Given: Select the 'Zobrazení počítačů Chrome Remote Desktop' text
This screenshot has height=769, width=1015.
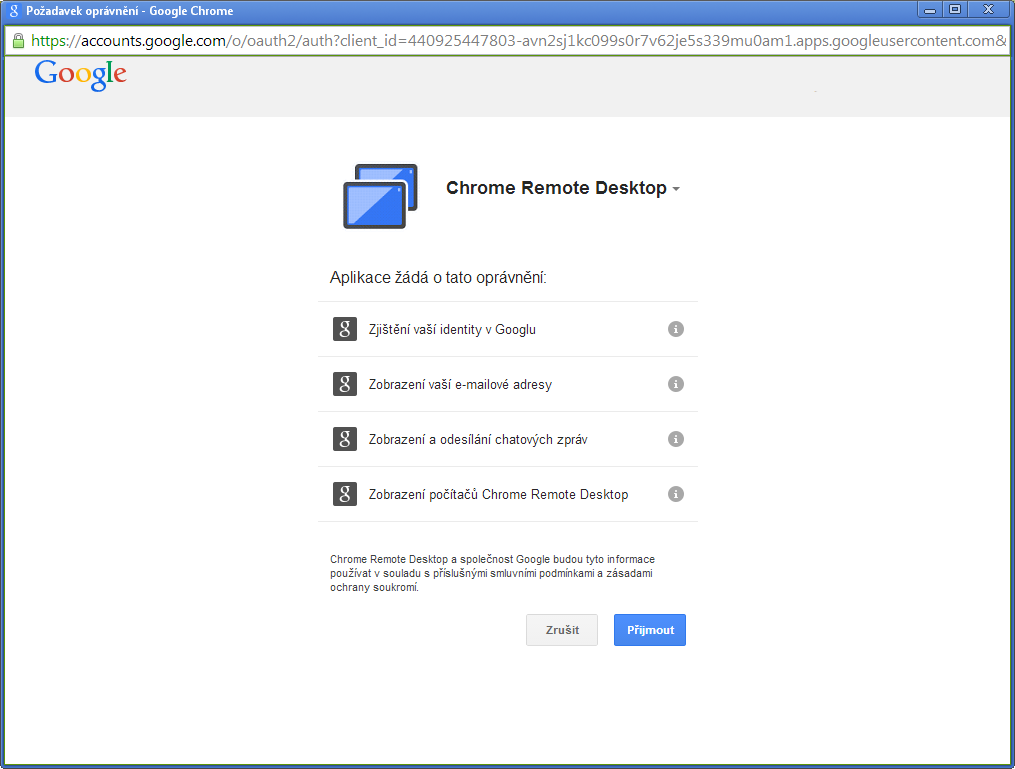Looking at the screenshot, I should [x=498, y=495].
